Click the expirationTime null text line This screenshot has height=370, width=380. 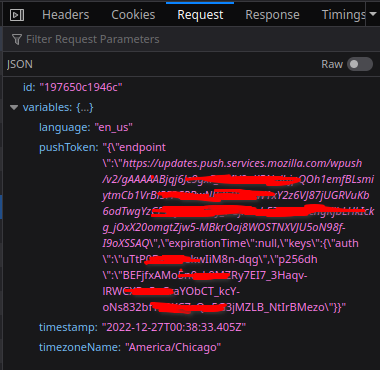coord(231,243)
